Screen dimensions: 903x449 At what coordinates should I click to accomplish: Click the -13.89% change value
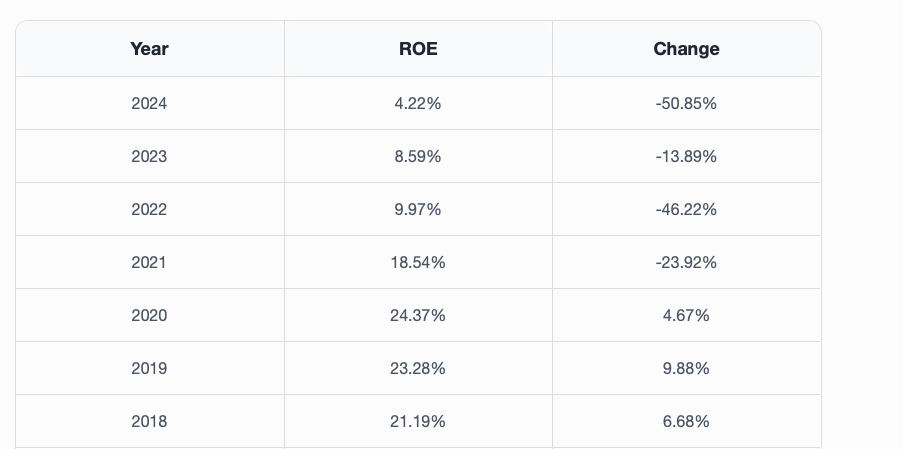(686, 156)
